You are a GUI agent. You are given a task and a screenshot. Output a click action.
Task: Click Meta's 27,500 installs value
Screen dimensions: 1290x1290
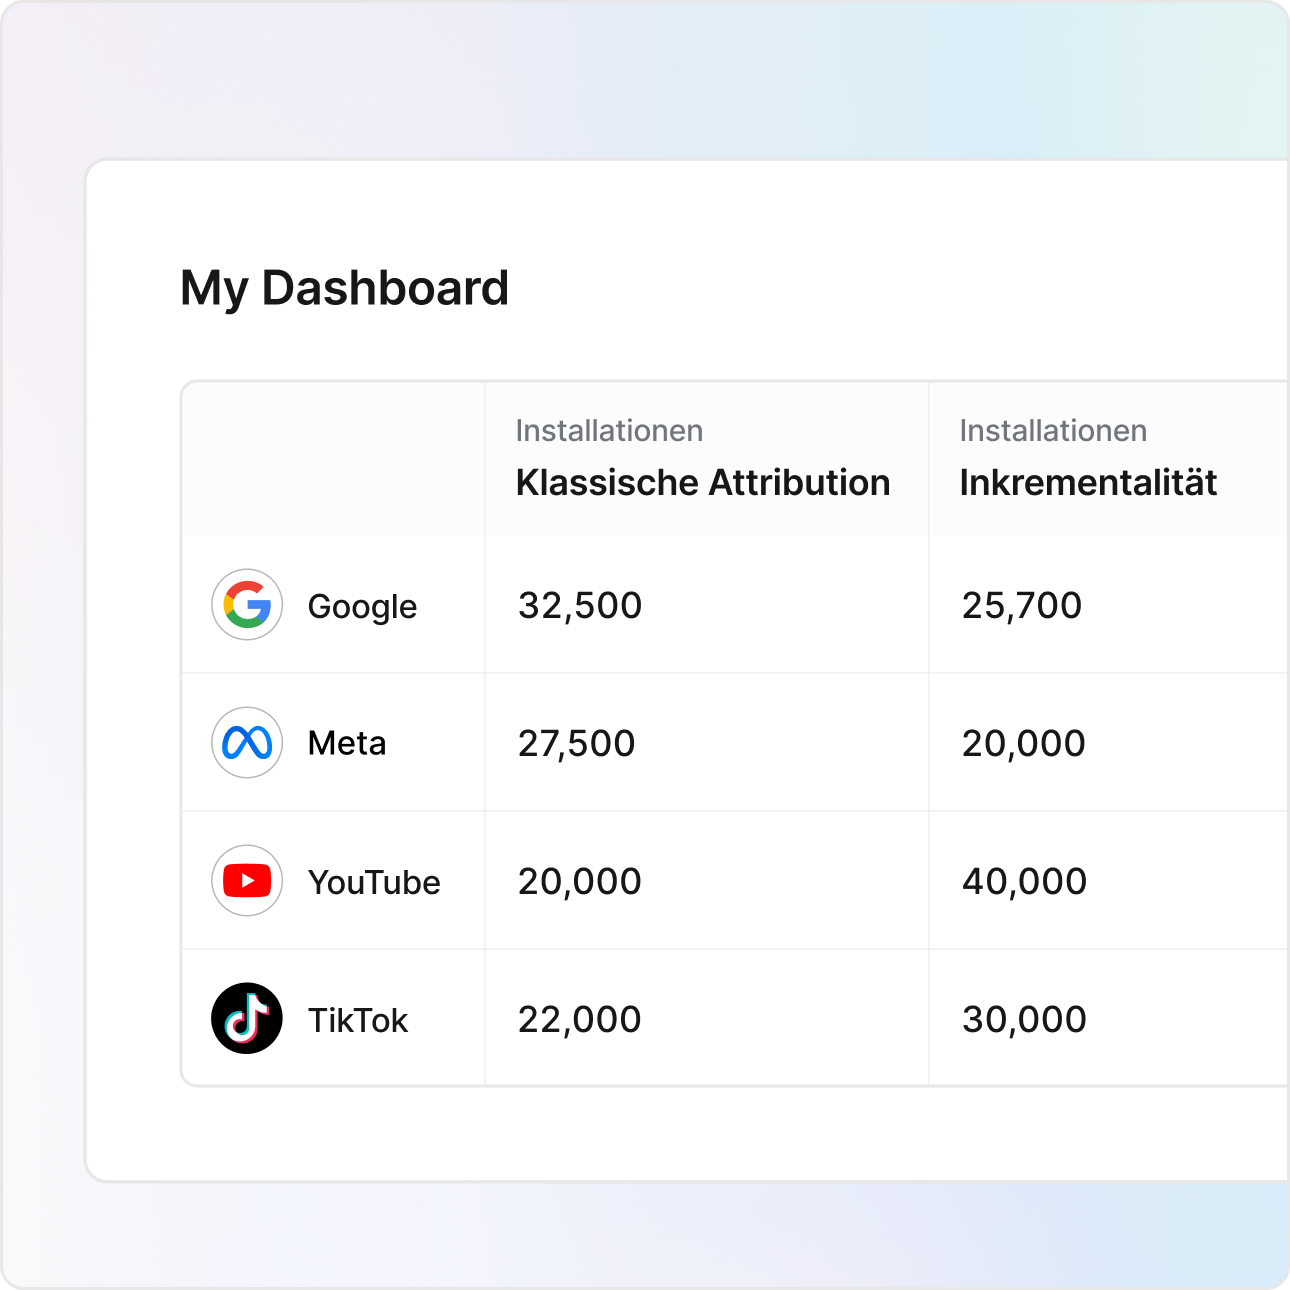576,744
